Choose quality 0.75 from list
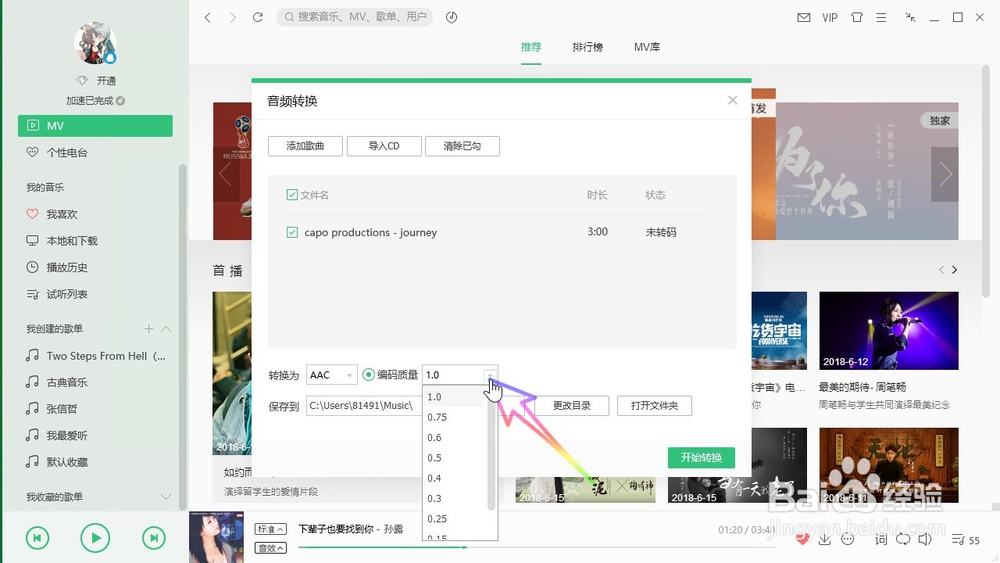The height and width of the screenshot is (563, 1000). (x=455, y=417)
